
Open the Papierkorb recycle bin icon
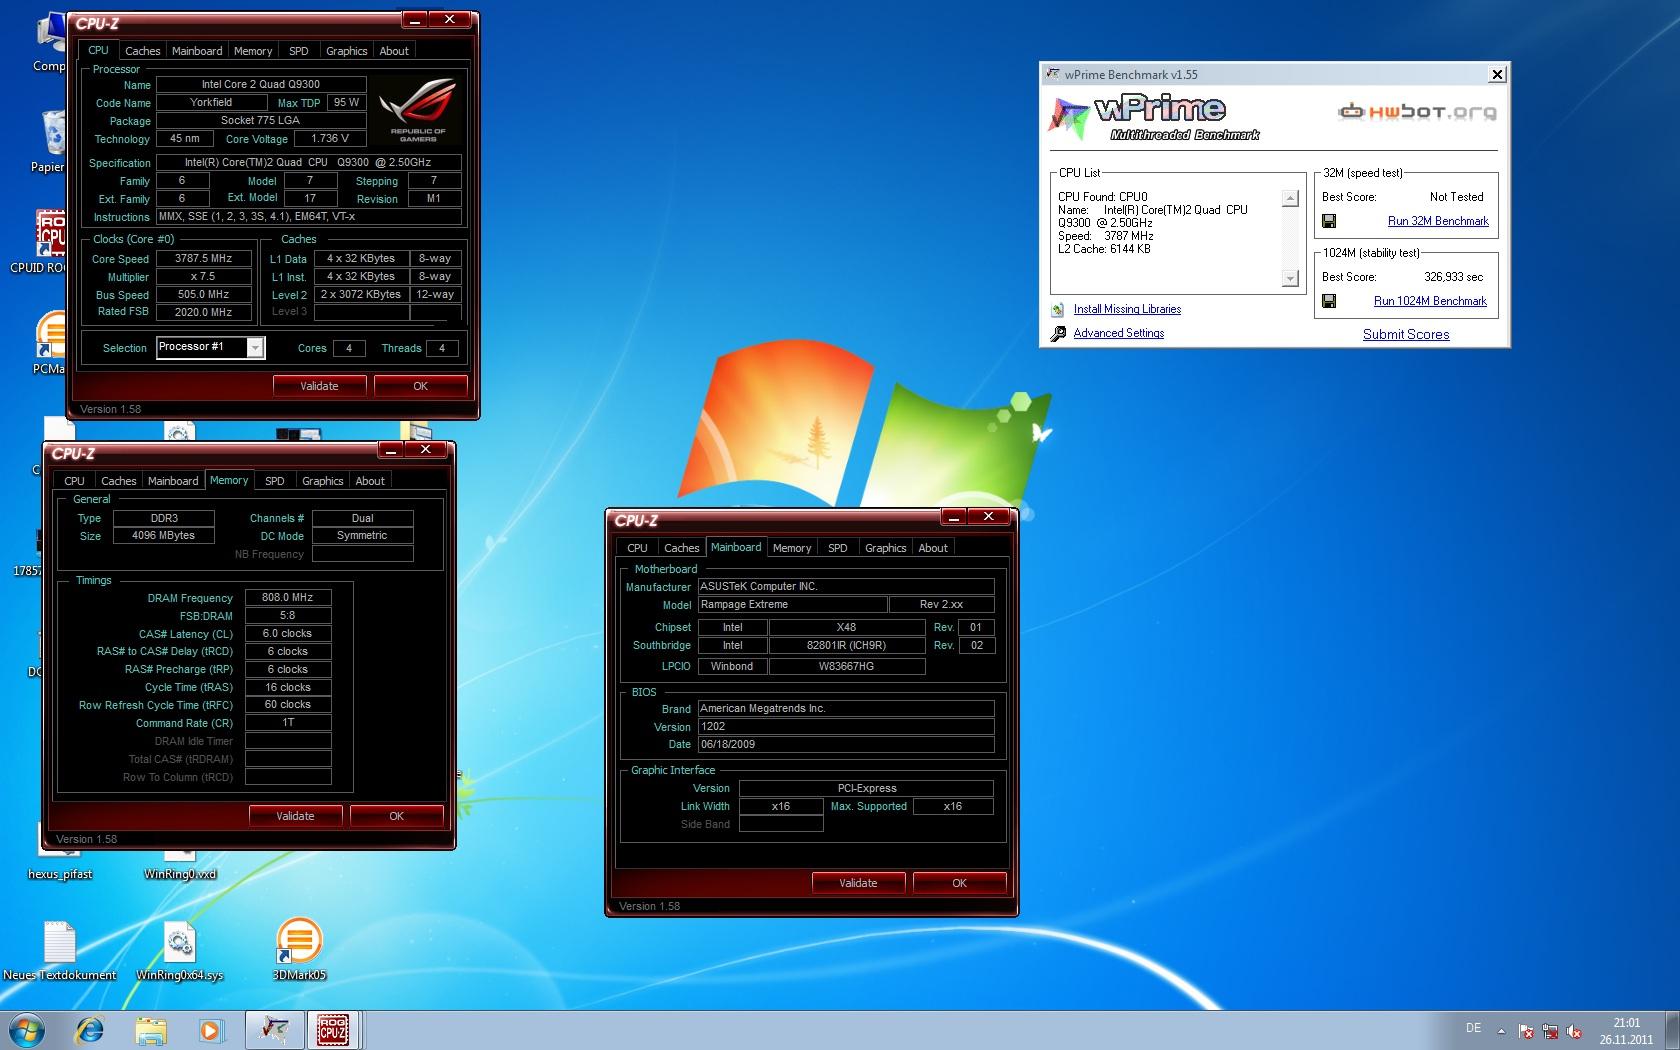click(50, 140)
